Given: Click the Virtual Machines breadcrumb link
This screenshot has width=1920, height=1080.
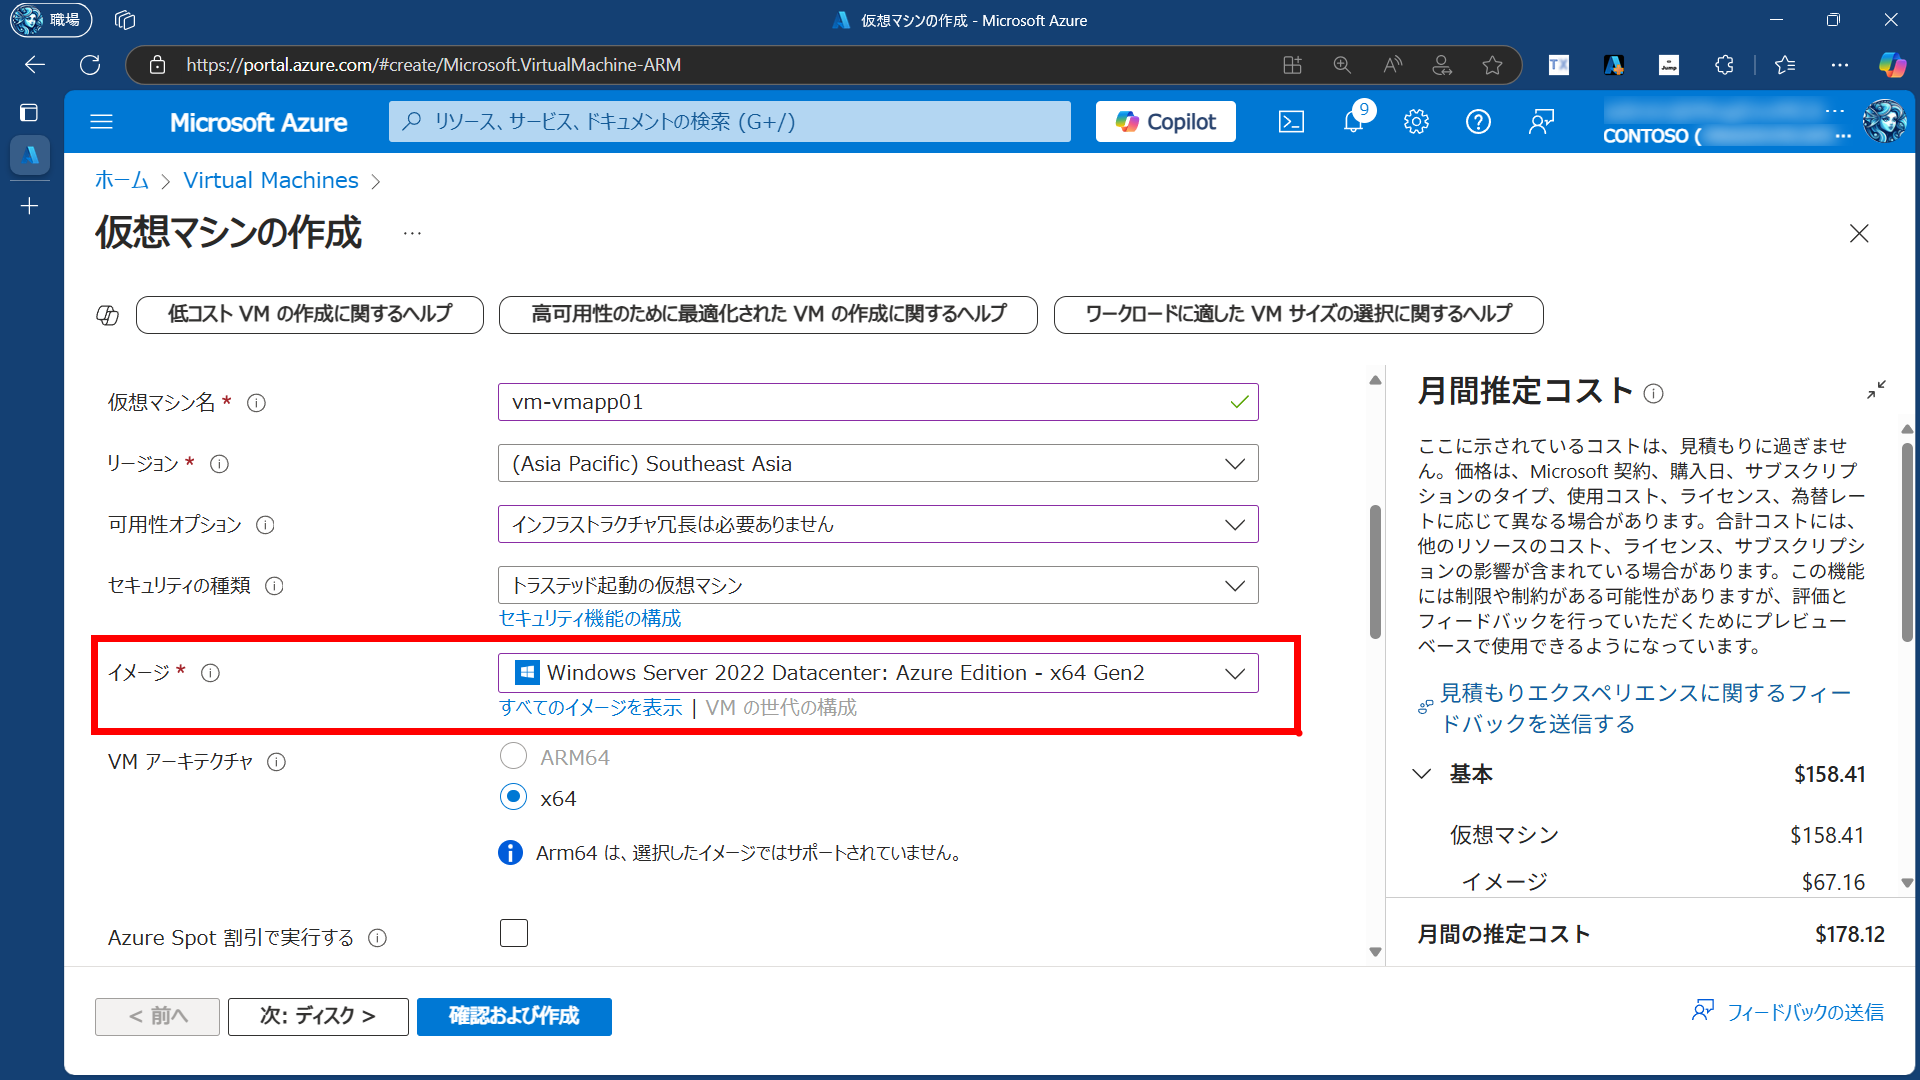Looking at the screenshot, I should tap(271, 180).
